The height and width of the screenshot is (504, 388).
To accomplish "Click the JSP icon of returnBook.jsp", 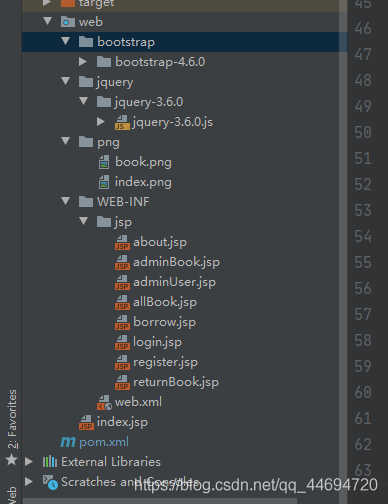I will 122,382.
